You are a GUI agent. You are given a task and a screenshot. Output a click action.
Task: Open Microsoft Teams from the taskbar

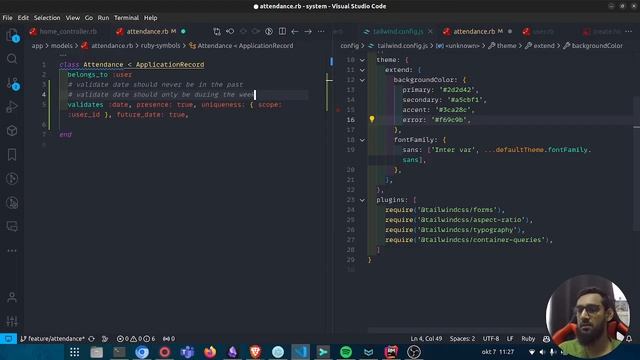tap(187, 352)
